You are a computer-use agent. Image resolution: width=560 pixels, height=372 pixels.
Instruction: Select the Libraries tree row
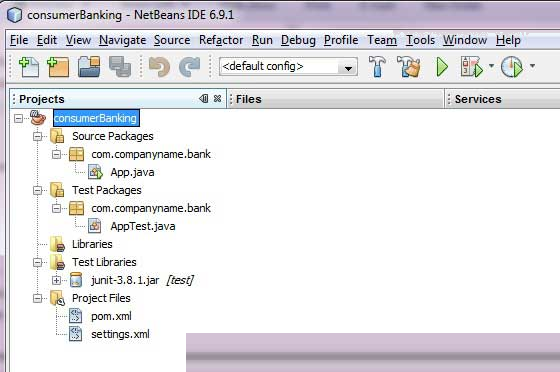point(92,244)
